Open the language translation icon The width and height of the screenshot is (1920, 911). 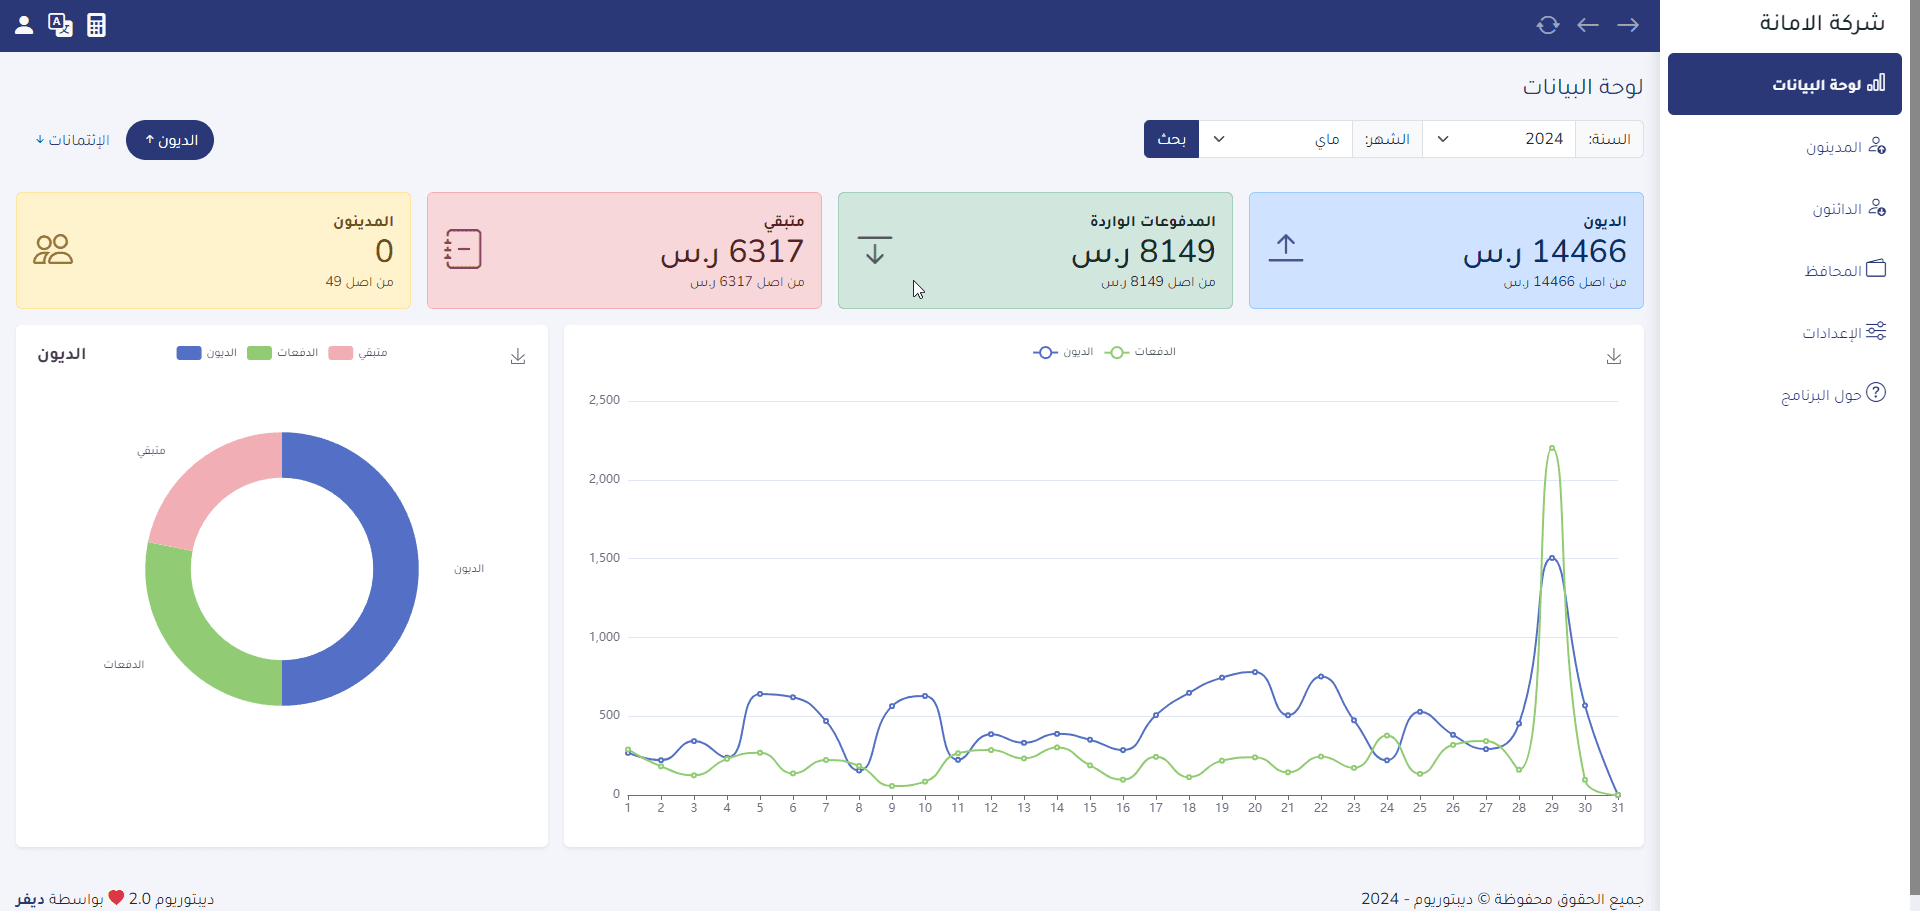60,25
